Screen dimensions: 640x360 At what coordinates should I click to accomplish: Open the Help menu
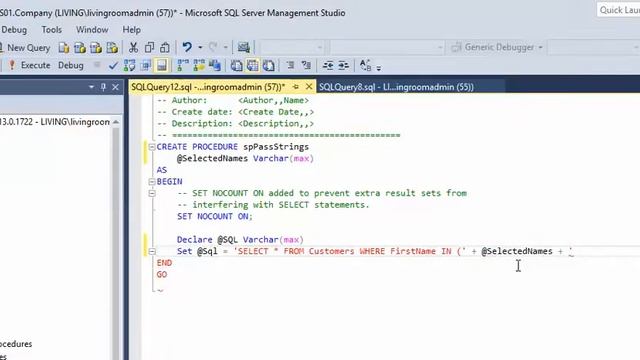[x=131, y=30]
